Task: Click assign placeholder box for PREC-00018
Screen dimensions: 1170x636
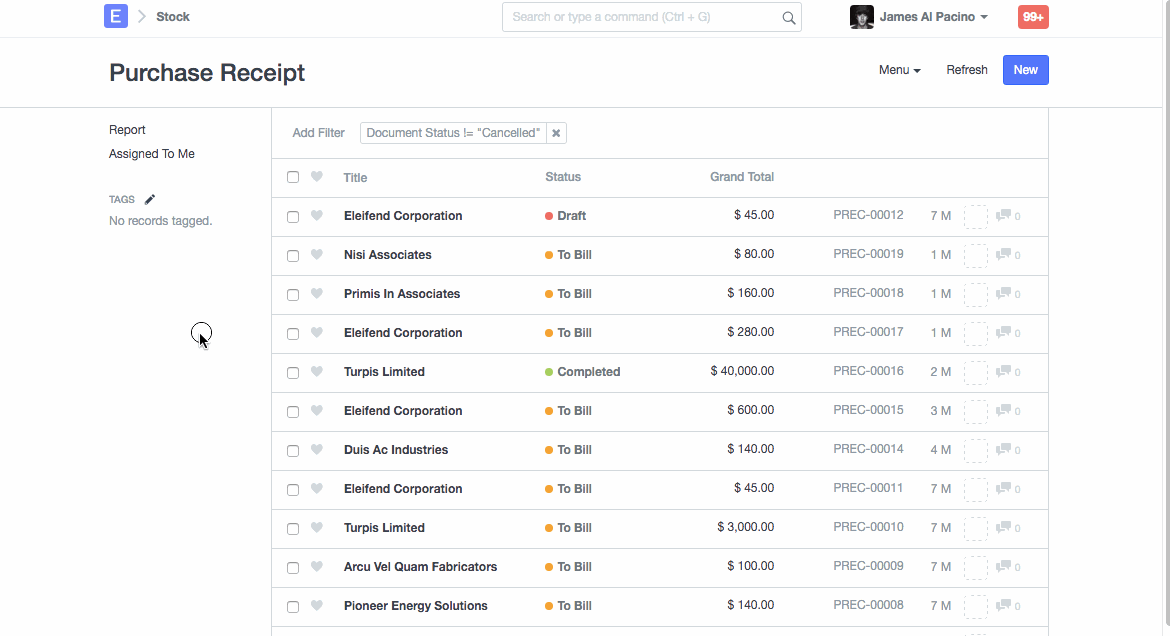Action: pos(975,294)
